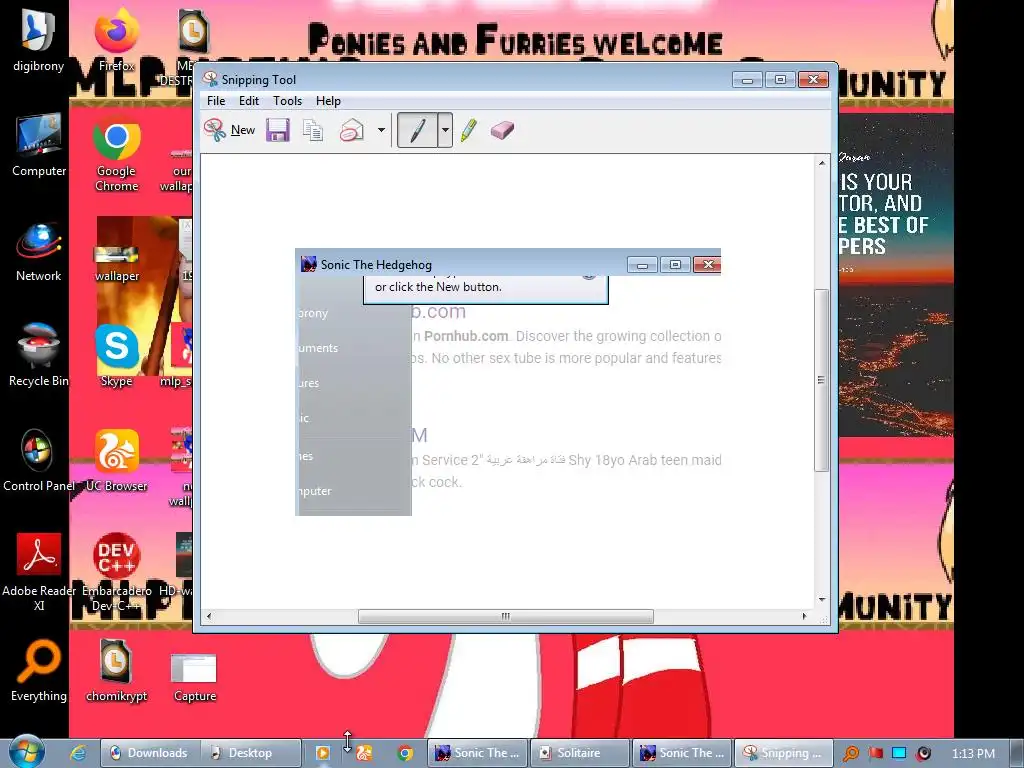Click the UC Browser taskbar icon
The image size is (1024, 768).
click(364, 753)
